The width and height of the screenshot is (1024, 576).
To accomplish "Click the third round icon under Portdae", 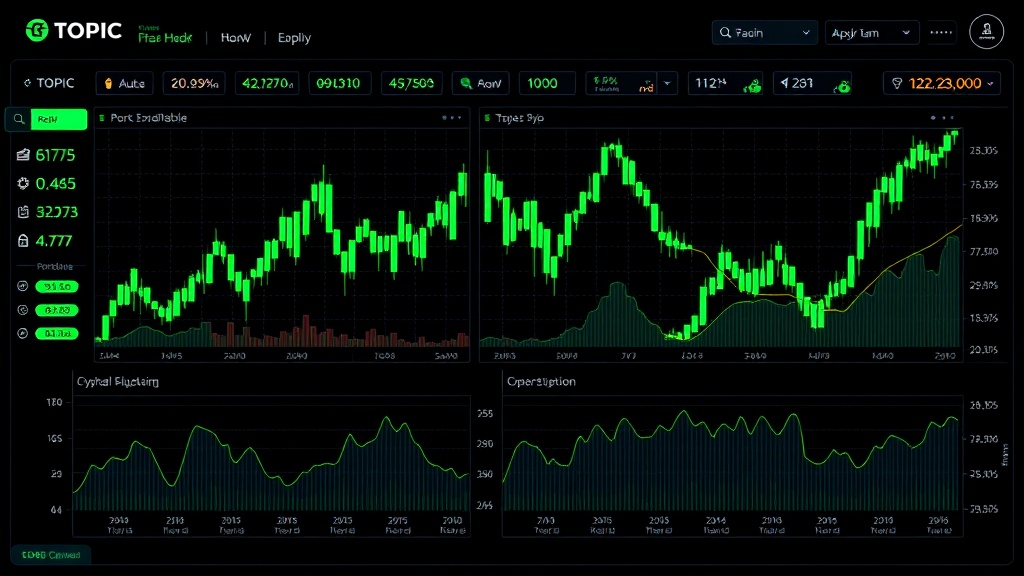I will pyautogui.click(x=22, y=334).
